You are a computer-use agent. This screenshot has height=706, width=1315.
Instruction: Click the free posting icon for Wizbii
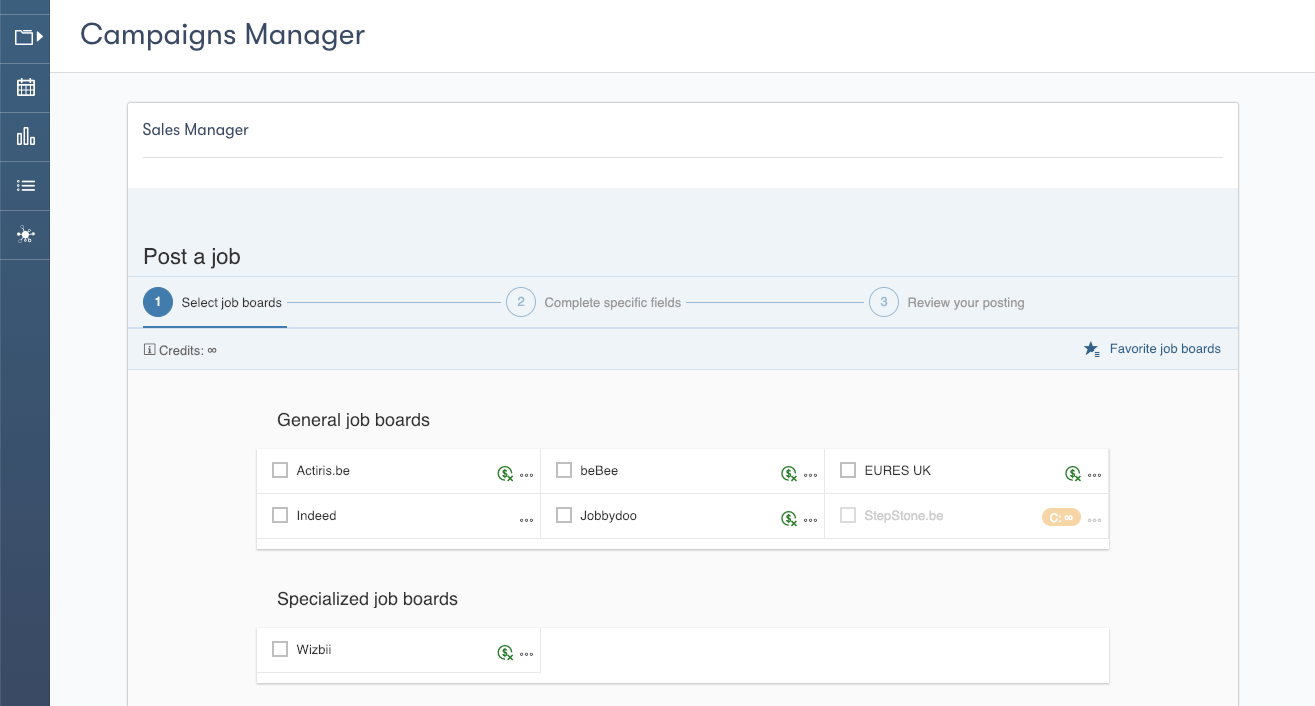(506, 653)
